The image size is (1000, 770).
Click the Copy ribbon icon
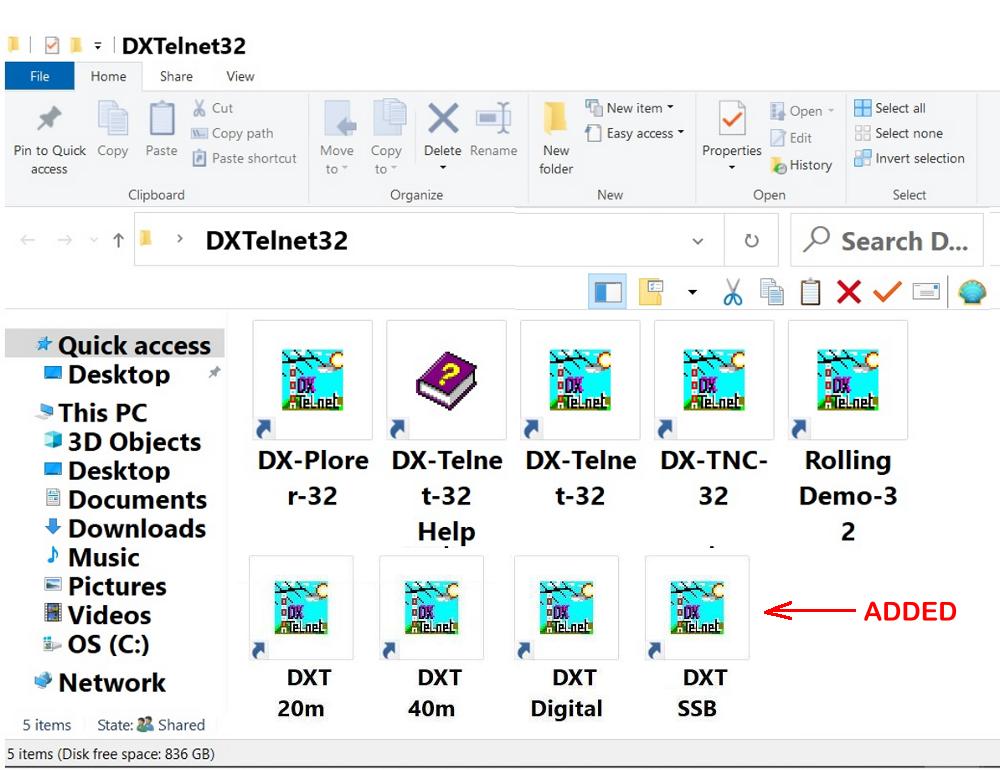click(x=113, y=119)
